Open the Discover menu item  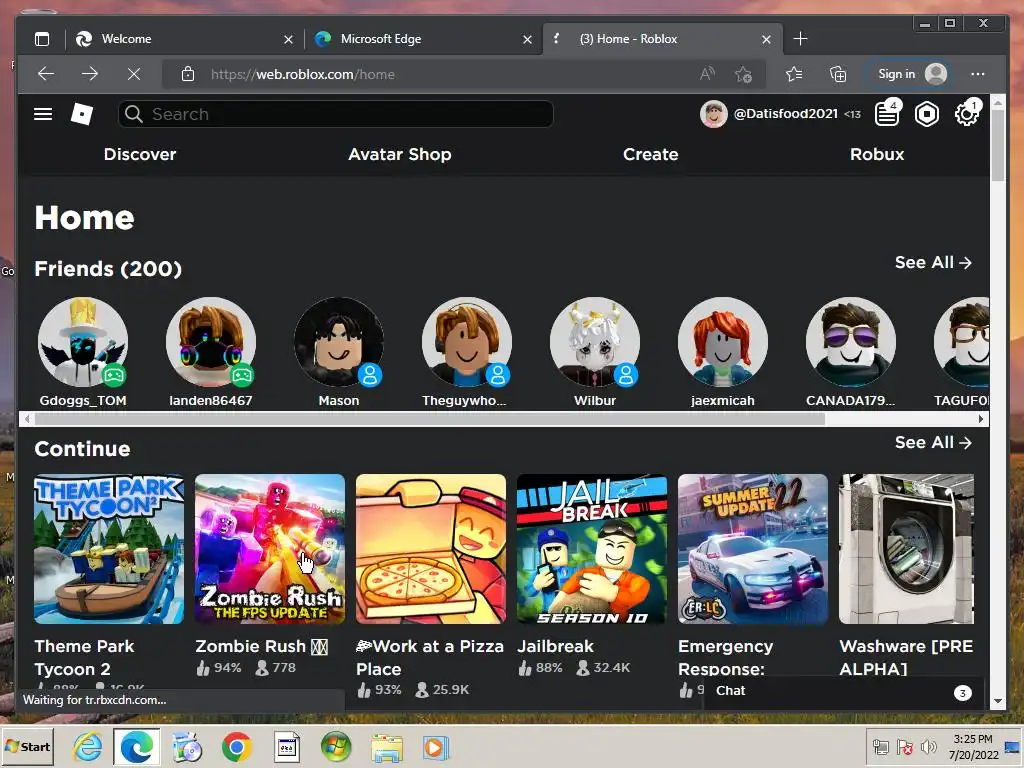point(140,154)
